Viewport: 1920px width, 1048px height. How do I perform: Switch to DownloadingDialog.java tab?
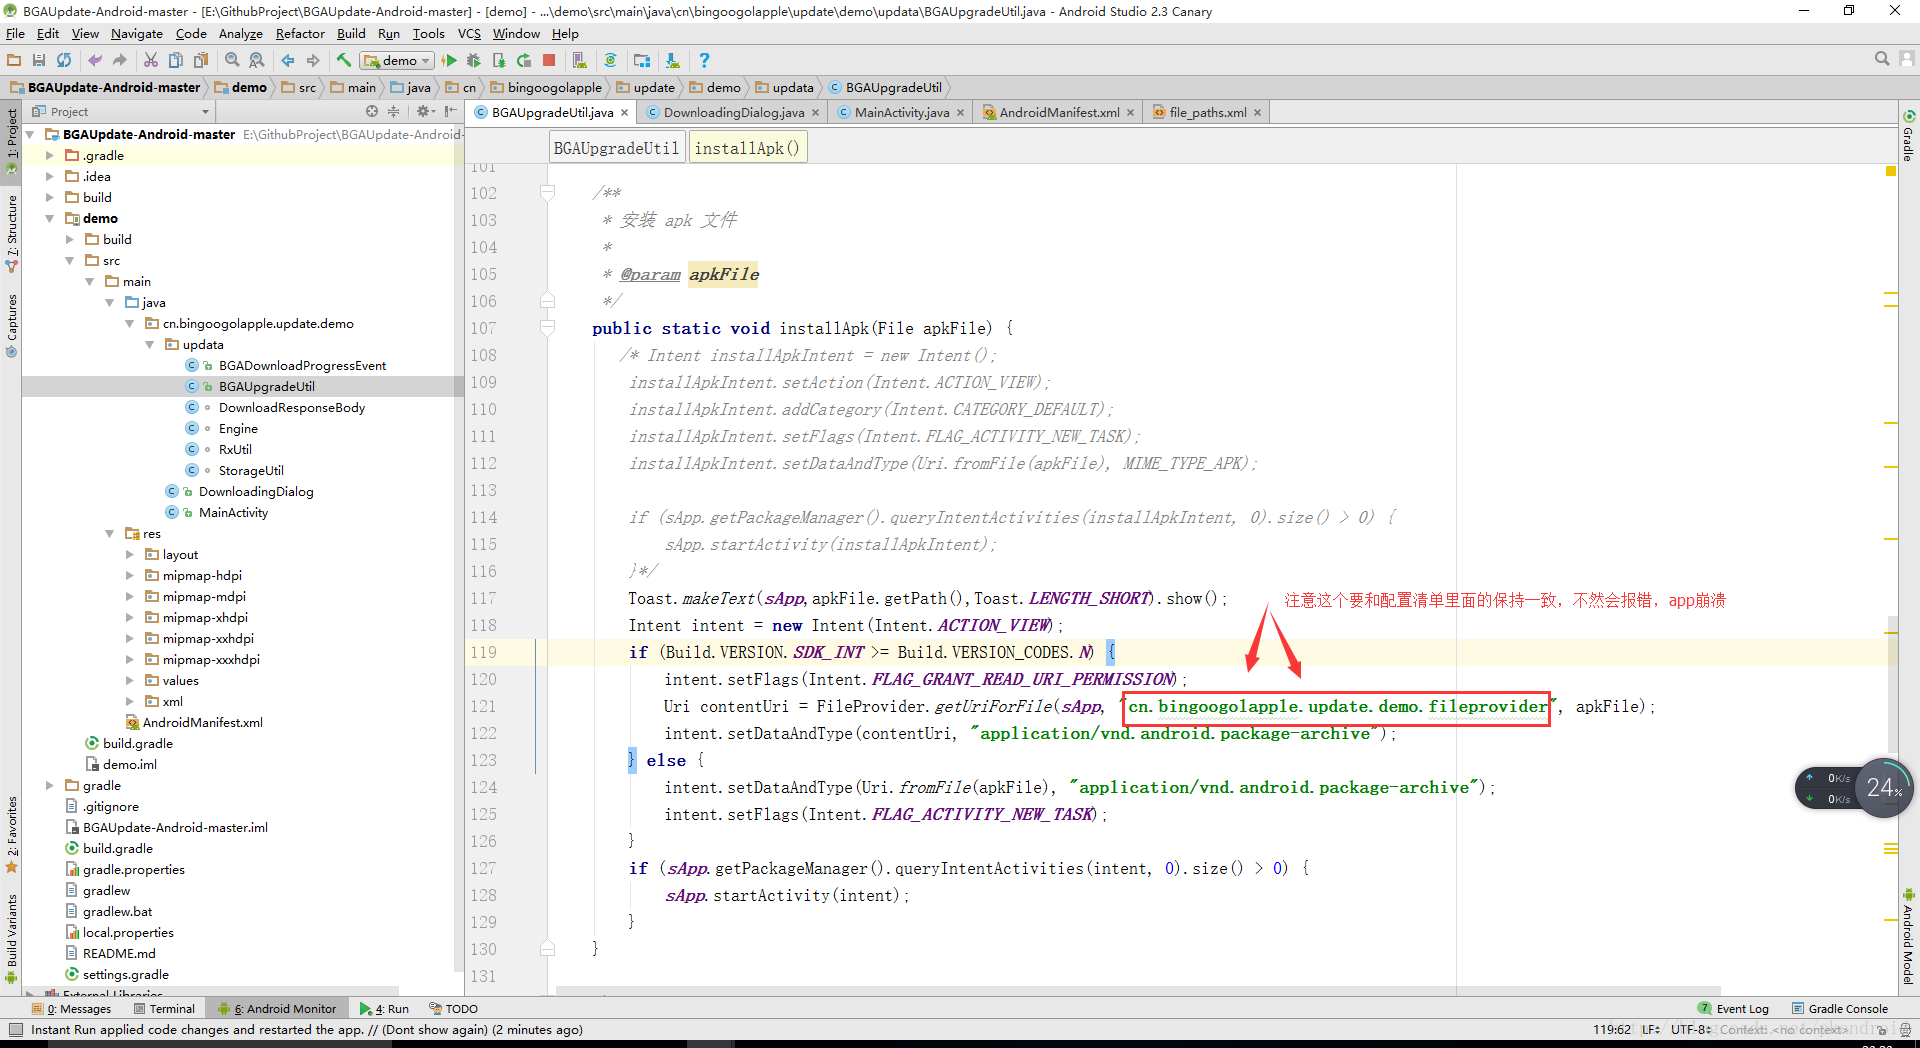point(733,112)
